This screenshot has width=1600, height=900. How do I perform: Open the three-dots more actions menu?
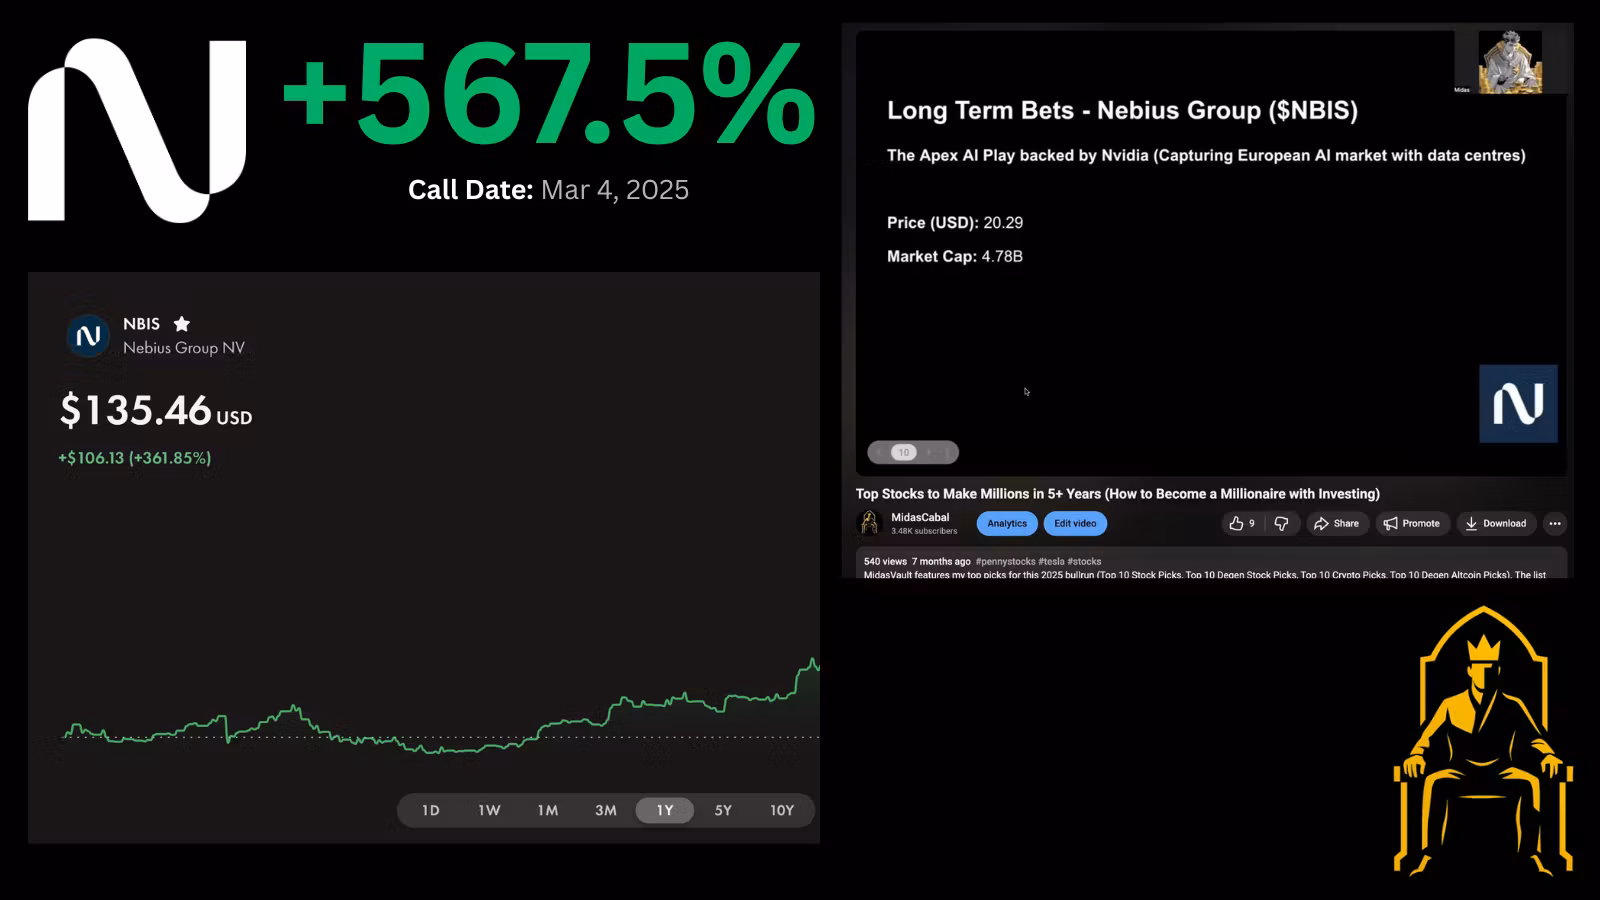click(1555, 523)
